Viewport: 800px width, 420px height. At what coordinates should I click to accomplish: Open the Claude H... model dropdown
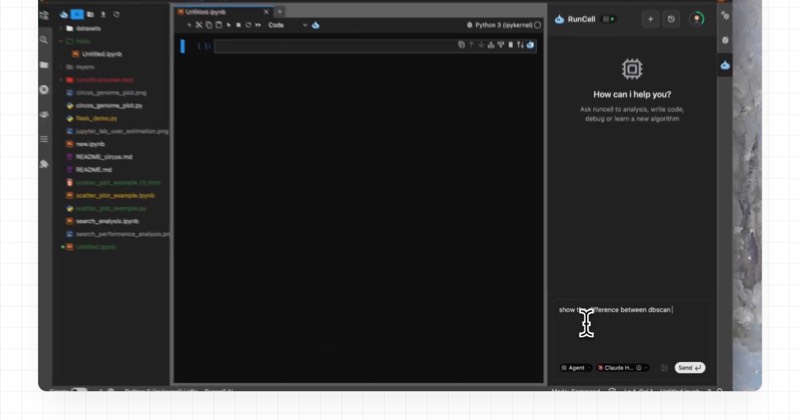[622, 367]
